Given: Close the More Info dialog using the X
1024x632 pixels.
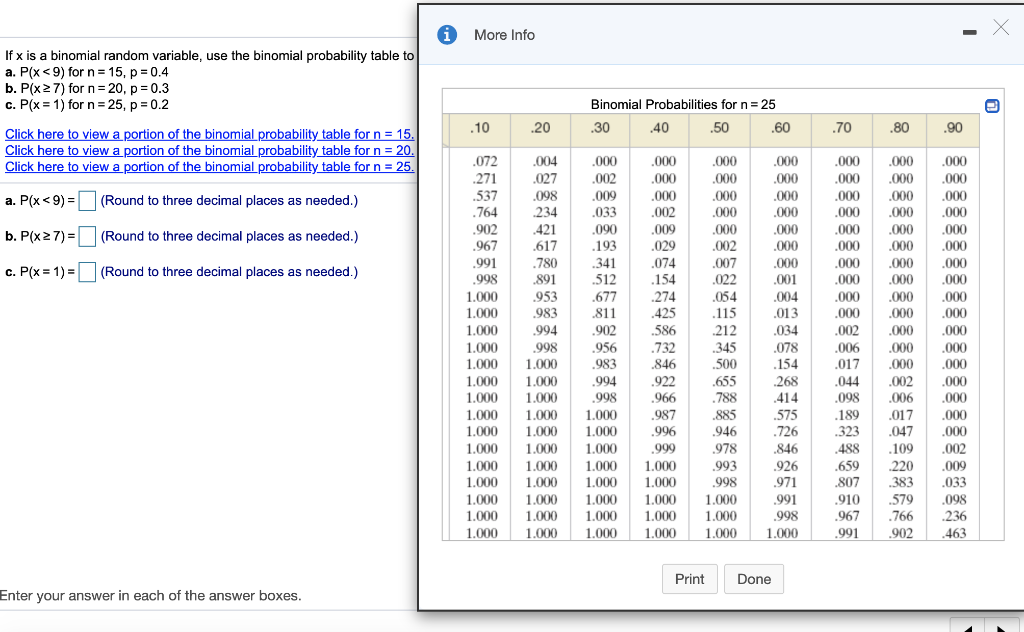Looking at the screenshot, I should point(1000,29).
